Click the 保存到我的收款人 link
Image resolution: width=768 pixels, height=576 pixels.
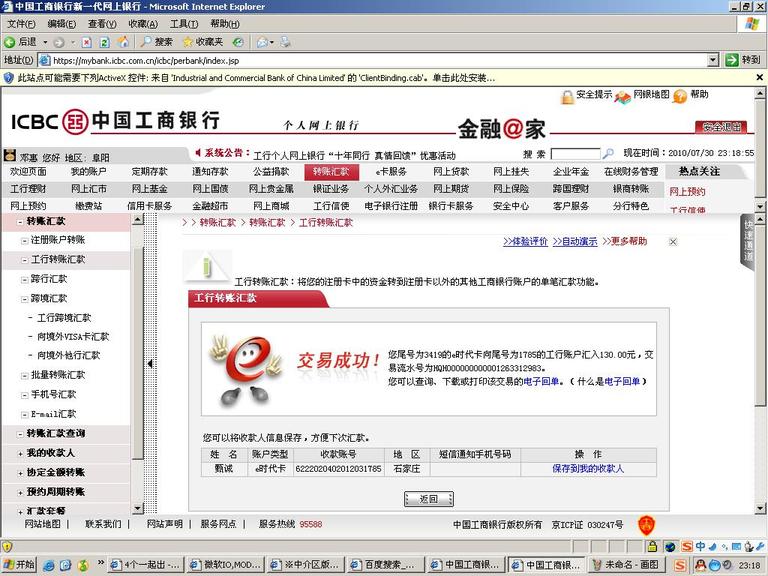pyautogui.click(x=588, y=468)
